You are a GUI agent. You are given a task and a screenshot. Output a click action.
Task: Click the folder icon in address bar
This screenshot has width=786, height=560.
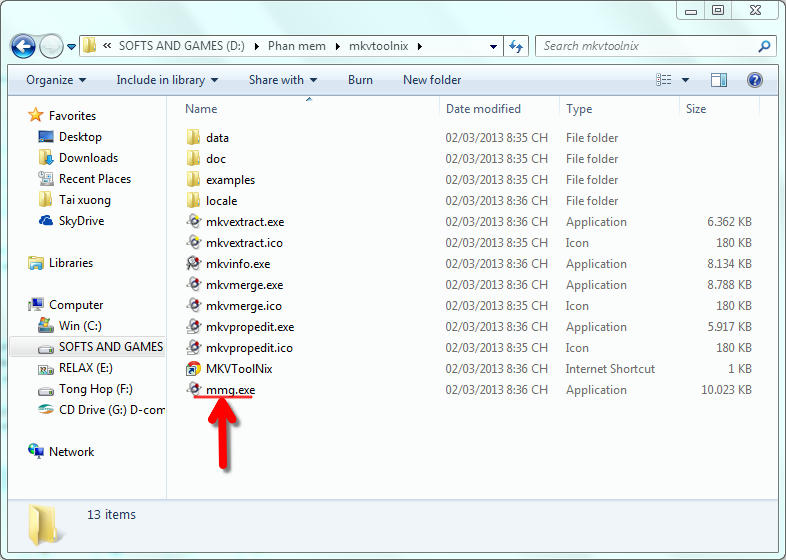tap(90, 46)
